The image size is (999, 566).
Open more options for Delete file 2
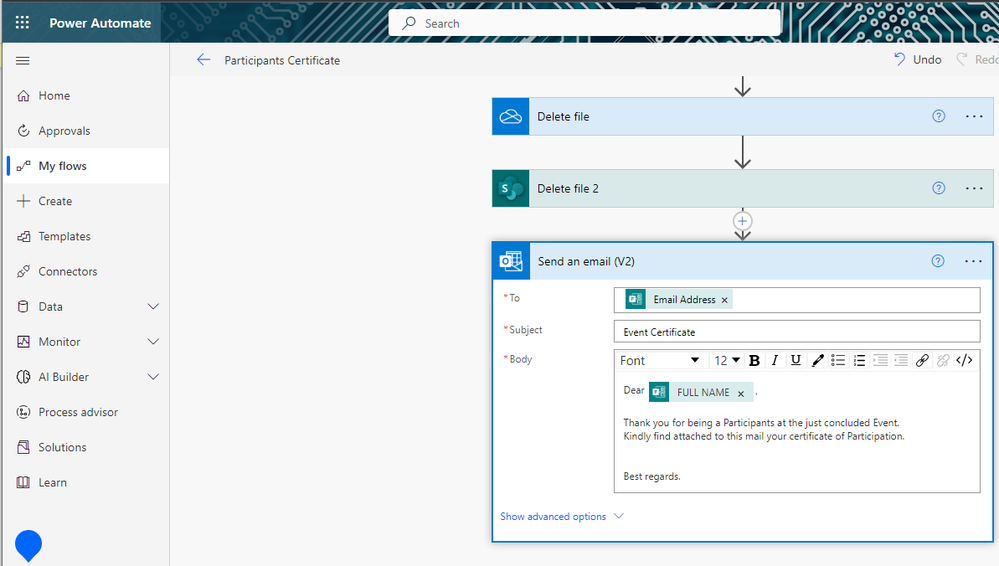click(x=974, y=188)
